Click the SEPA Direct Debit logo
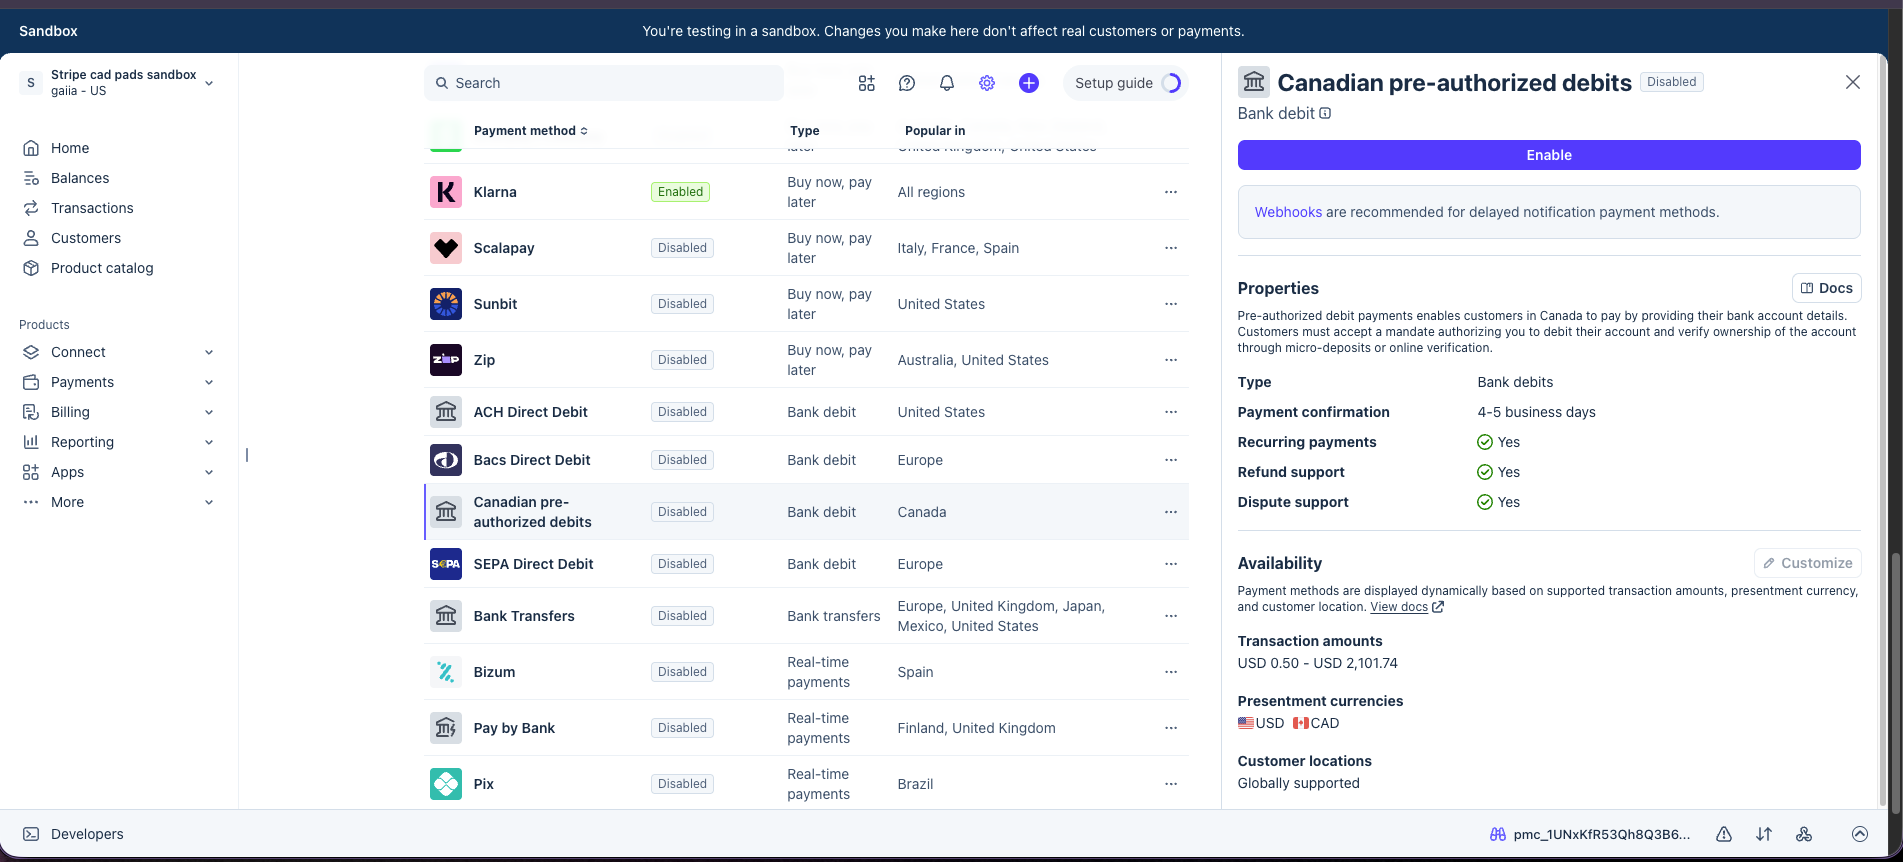This screenshot has width=1903, height=862. (446, 564)
